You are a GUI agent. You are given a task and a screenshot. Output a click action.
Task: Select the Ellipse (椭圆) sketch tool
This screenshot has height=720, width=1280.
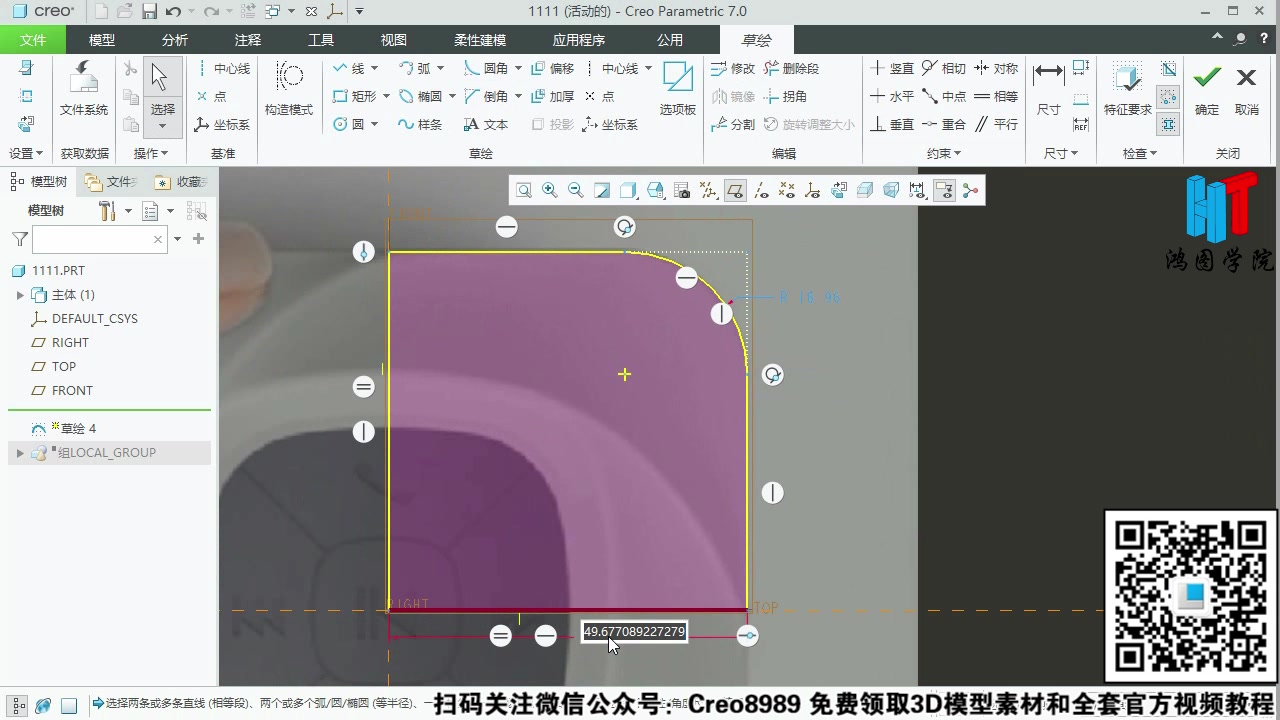(x=420, y=97)
